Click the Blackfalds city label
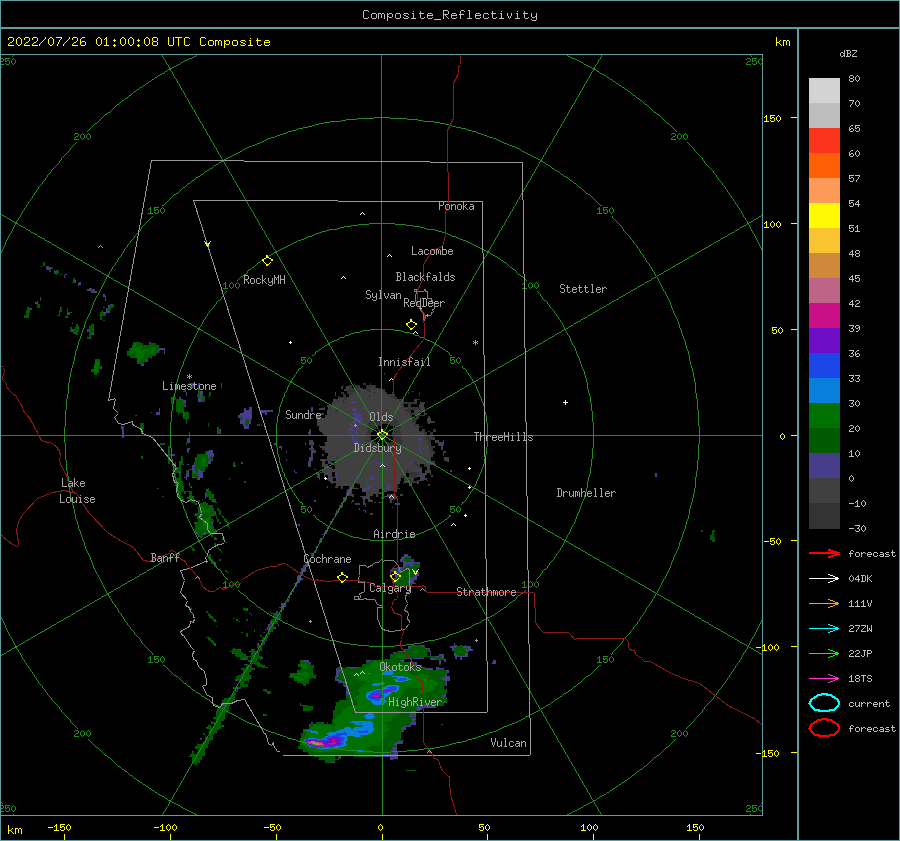Image resolution: width=900 pixels, height=841 pixels. pyautogui.click(x=425, y=277)
